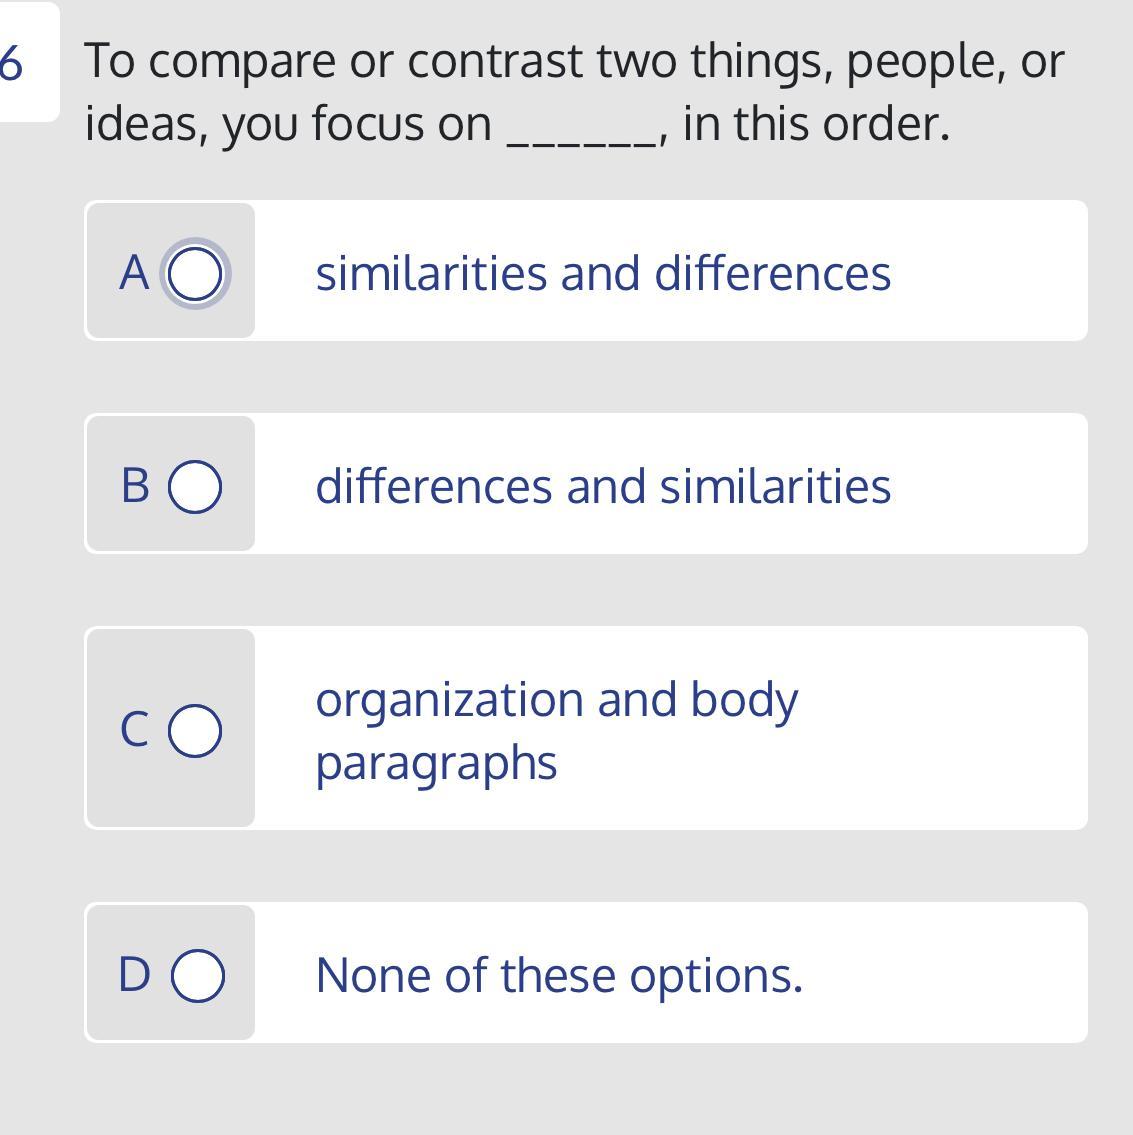Click the word "paragraphs" in option C

[436, 763]
